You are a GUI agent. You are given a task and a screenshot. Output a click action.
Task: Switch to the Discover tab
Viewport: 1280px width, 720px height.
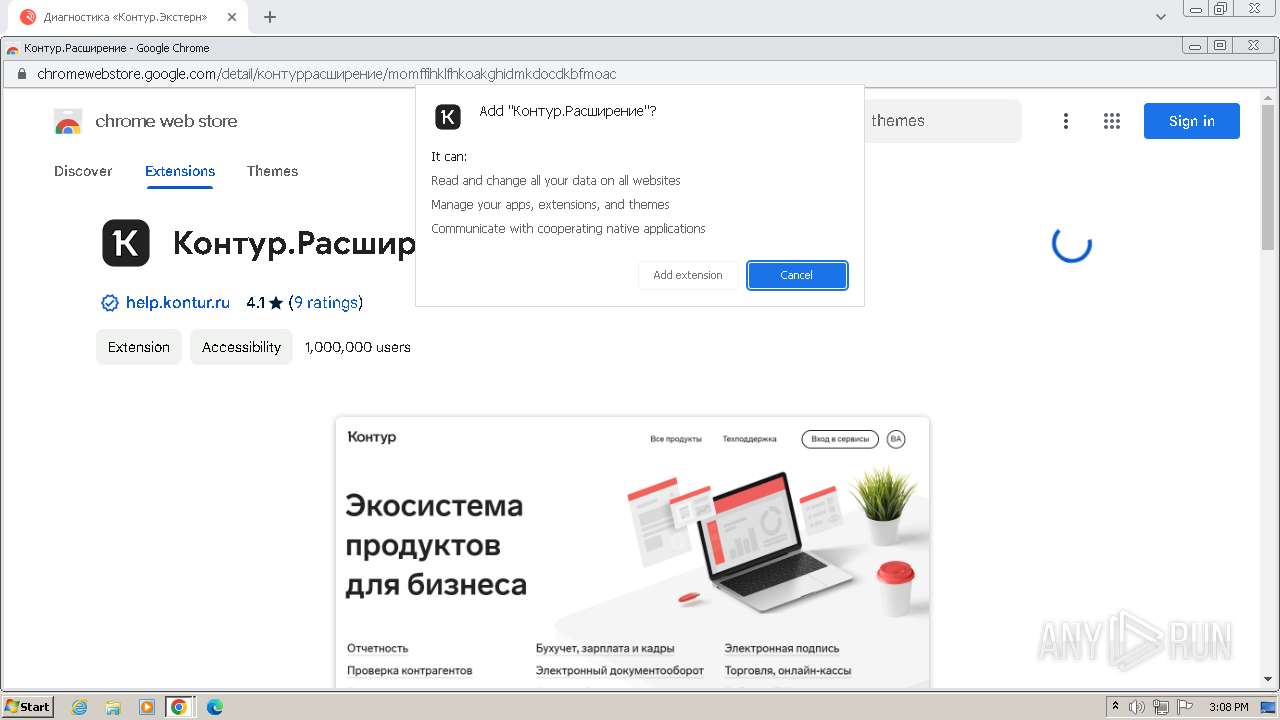(83, 171)
